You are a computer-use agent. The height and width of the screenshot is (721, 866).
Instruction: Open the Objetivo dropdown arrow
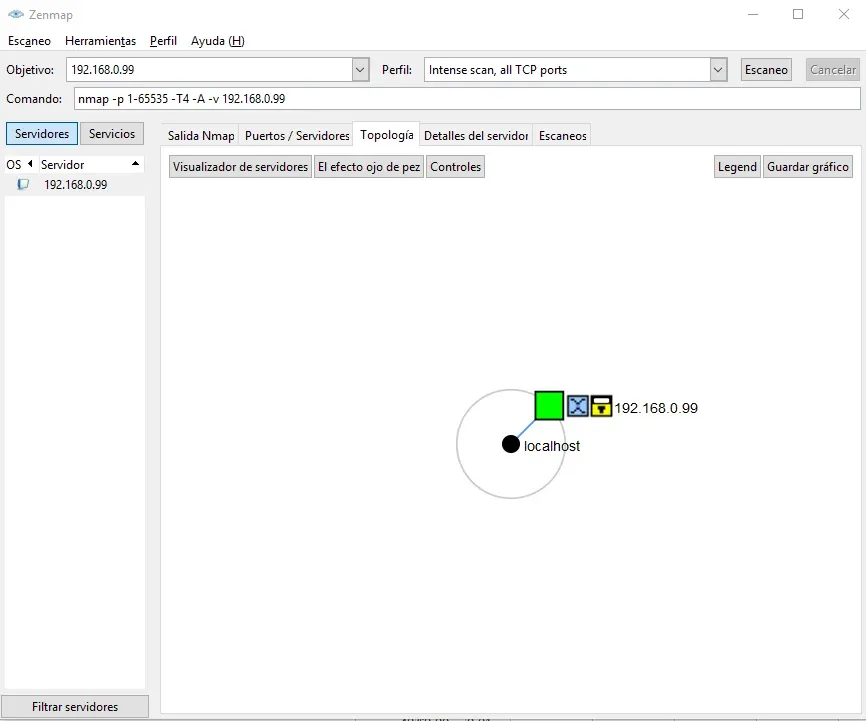pos(360,70)
